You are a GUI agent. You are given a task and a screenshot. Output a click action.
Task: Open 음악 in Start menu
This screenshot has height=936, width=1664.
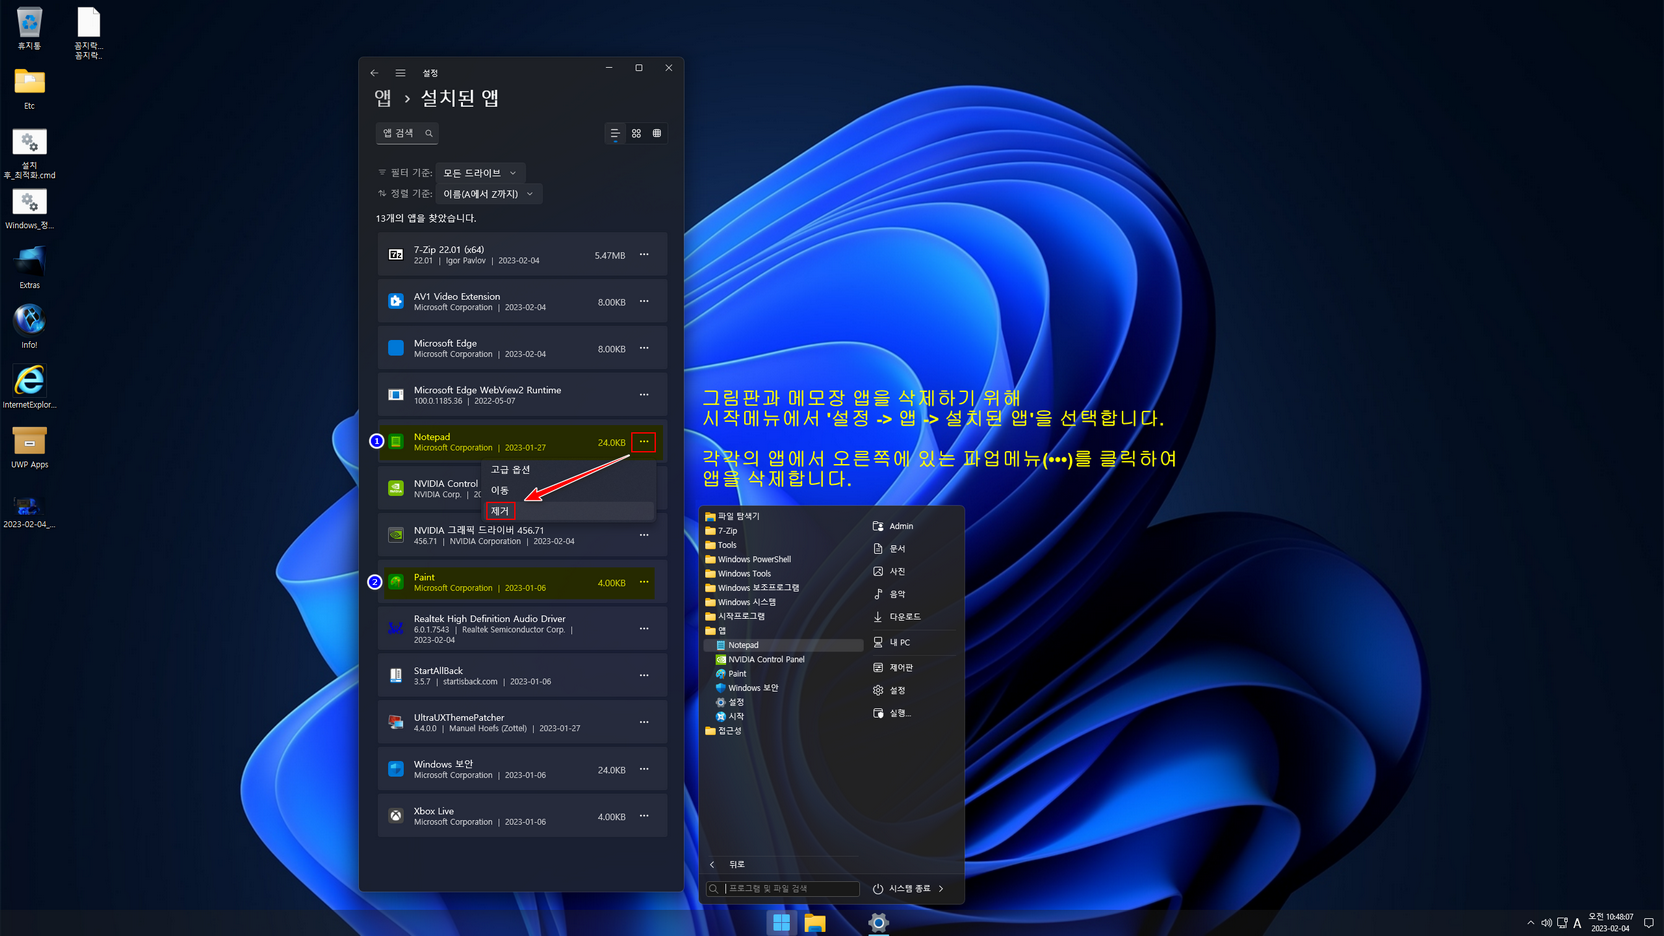pyautogui.click(x=889, y=594)
